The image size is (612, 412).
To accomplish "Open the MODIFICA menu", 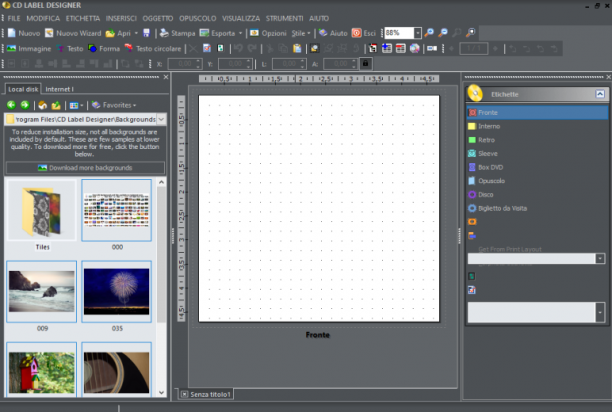I will pos(43,18).
